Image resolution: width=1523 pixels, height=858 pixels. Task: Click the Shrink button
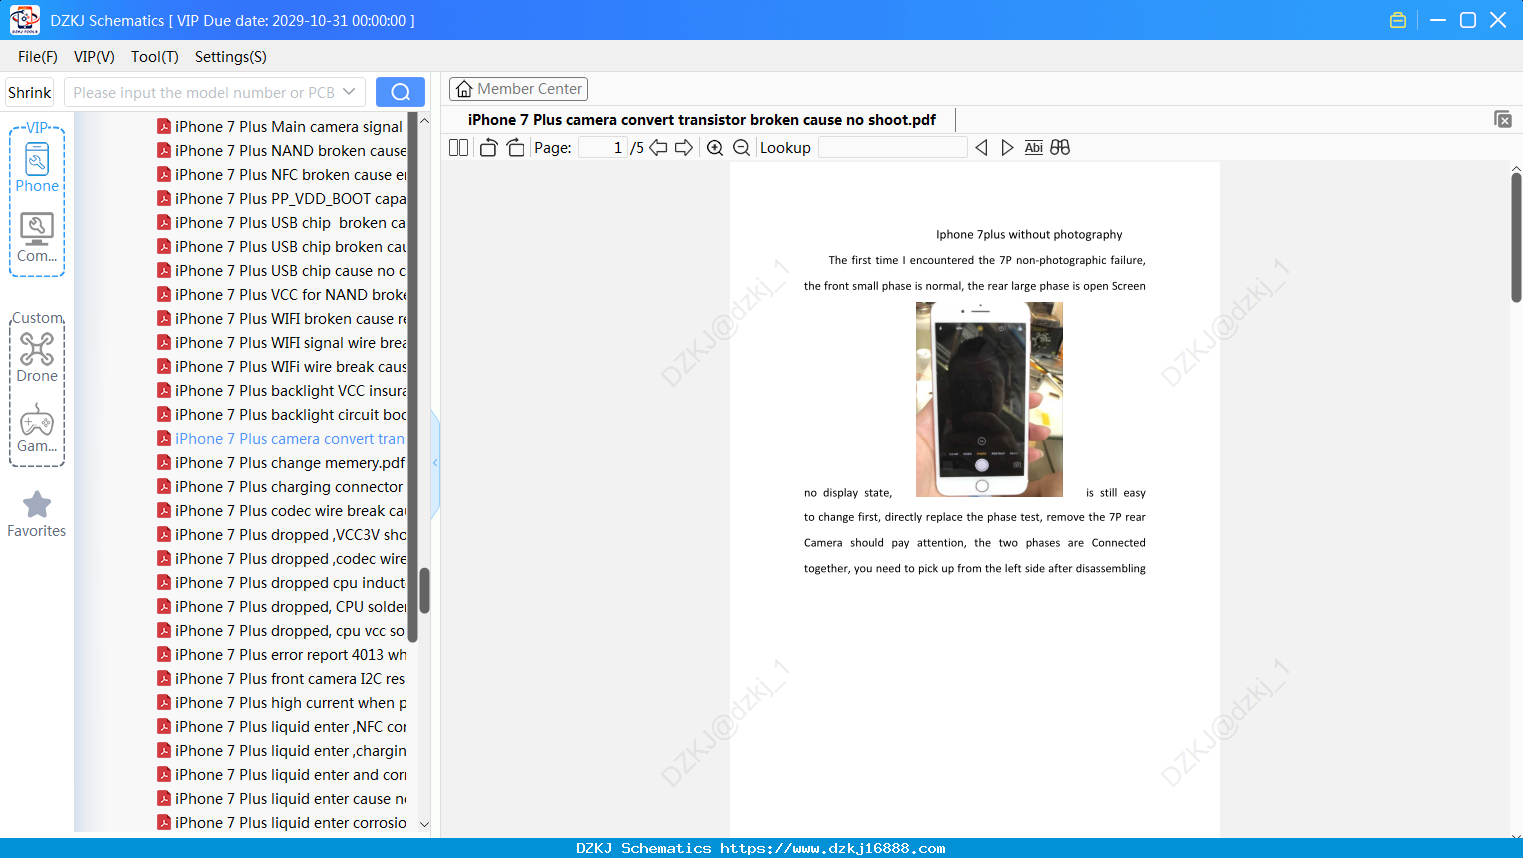pos(30,92)
